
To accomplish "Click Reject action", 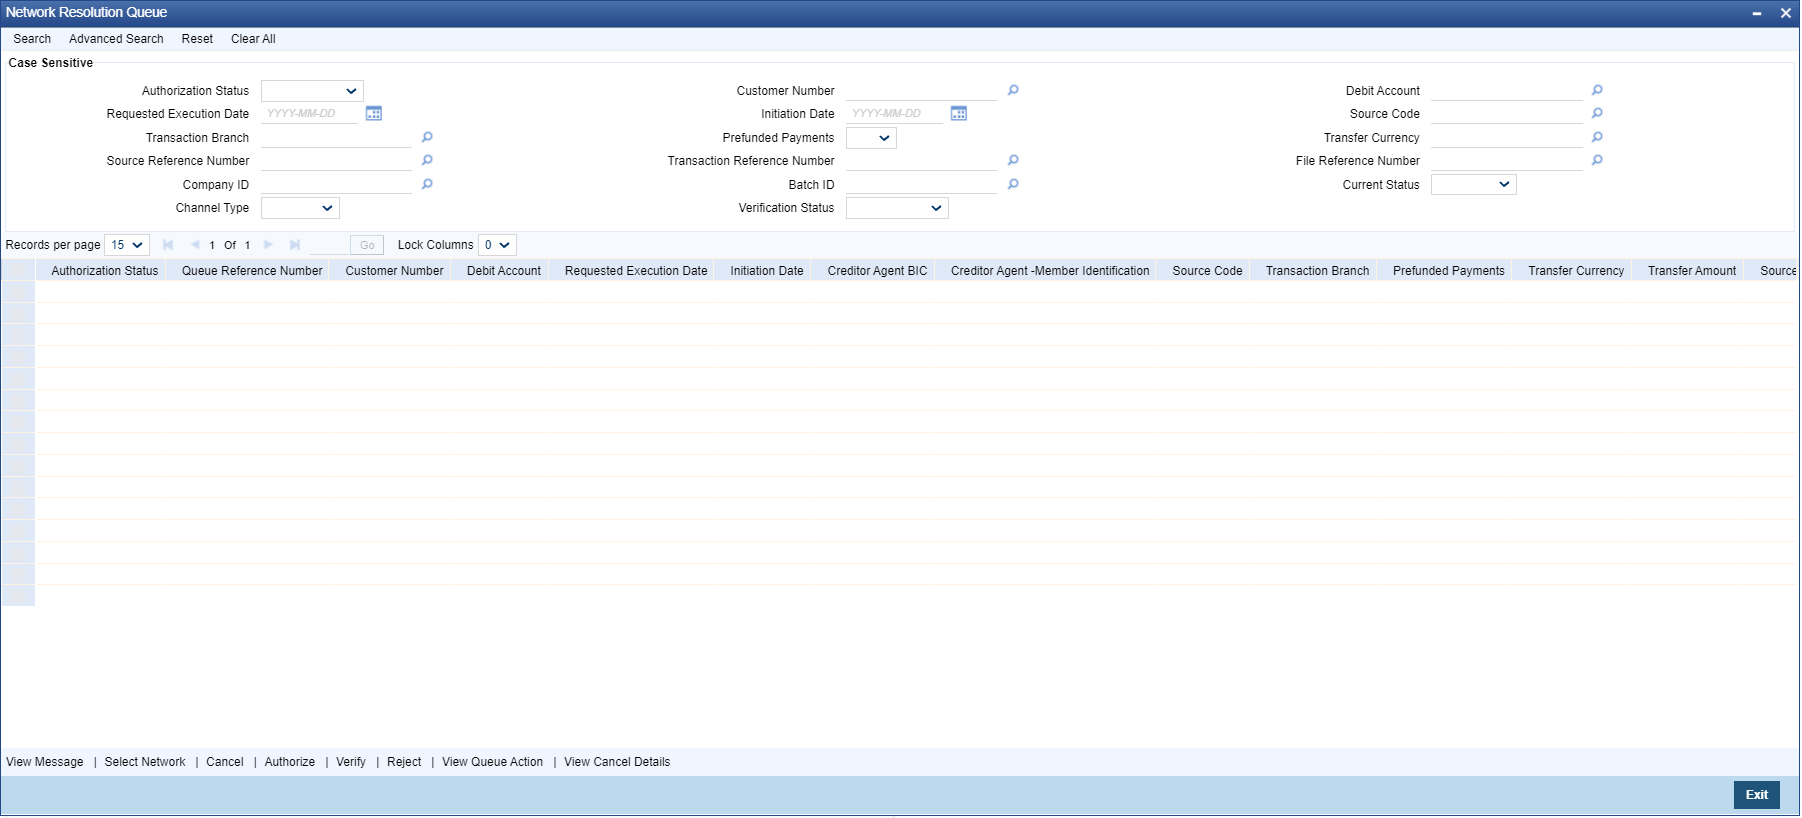I will [404, 762].
